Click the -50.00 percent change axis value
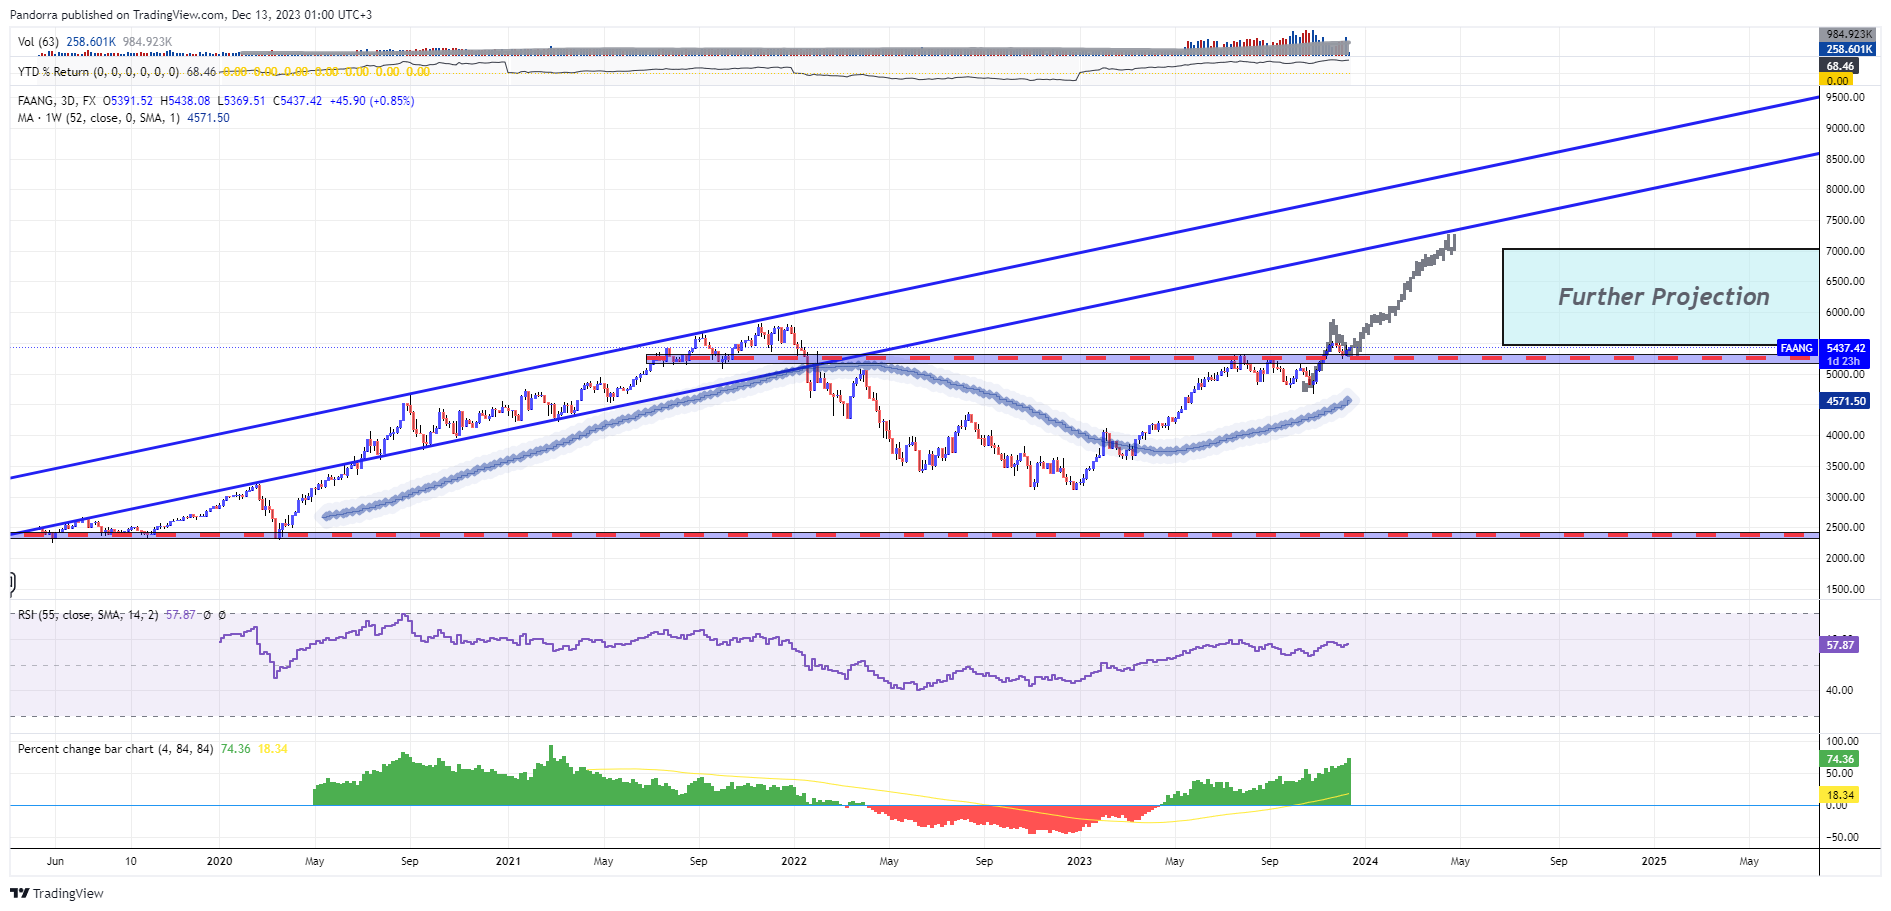 pyautogui.click(x=1842, y=837)
